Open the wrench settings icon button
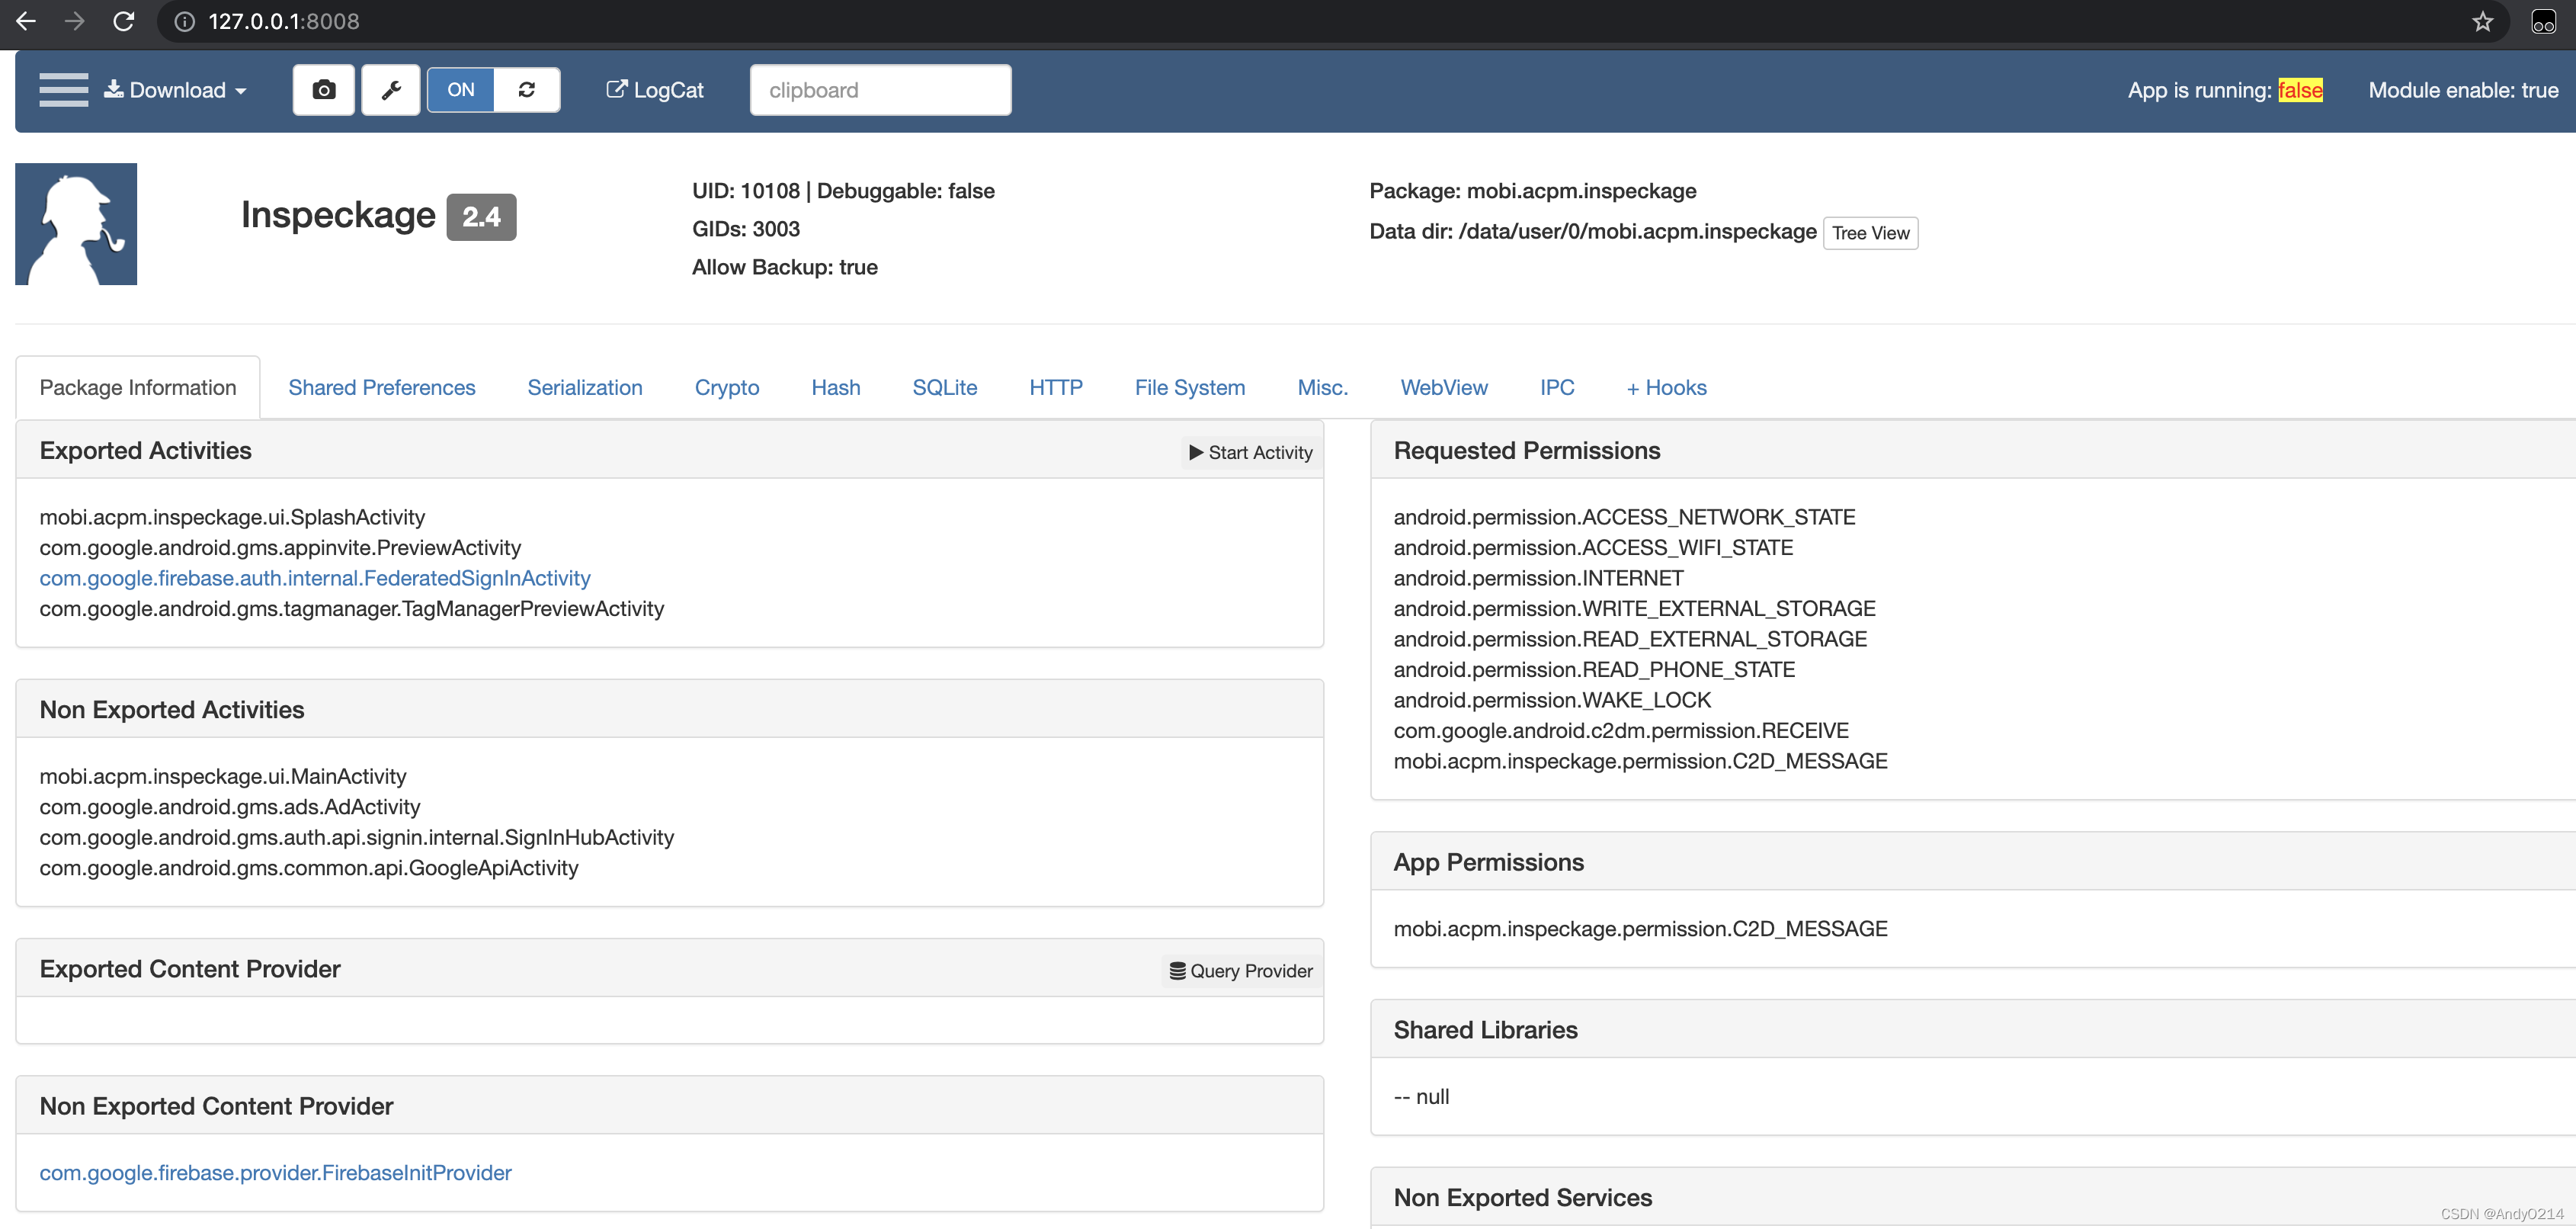This screenshot has height=1229, width=2576. [391, 90]
